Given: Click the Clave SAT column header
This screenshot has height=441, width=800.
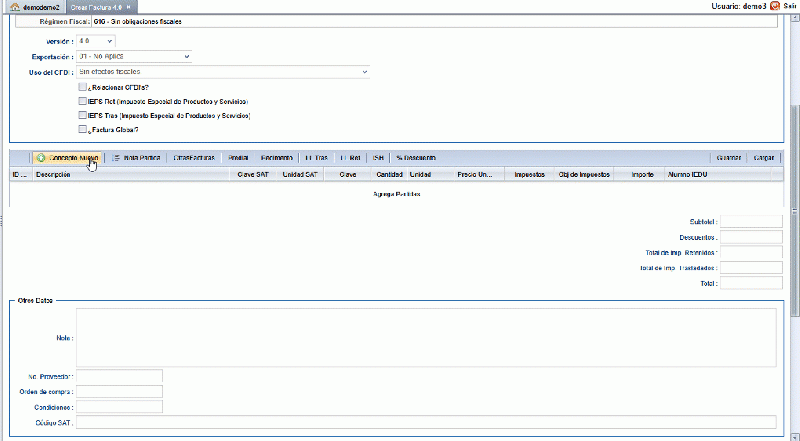Looking at the screenshot, I should point(253,175).
